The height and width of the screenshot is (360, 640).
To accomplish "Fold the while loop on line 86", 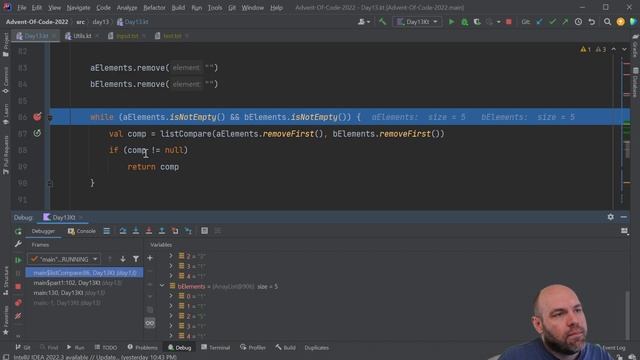I will click(x=50, y=118).
